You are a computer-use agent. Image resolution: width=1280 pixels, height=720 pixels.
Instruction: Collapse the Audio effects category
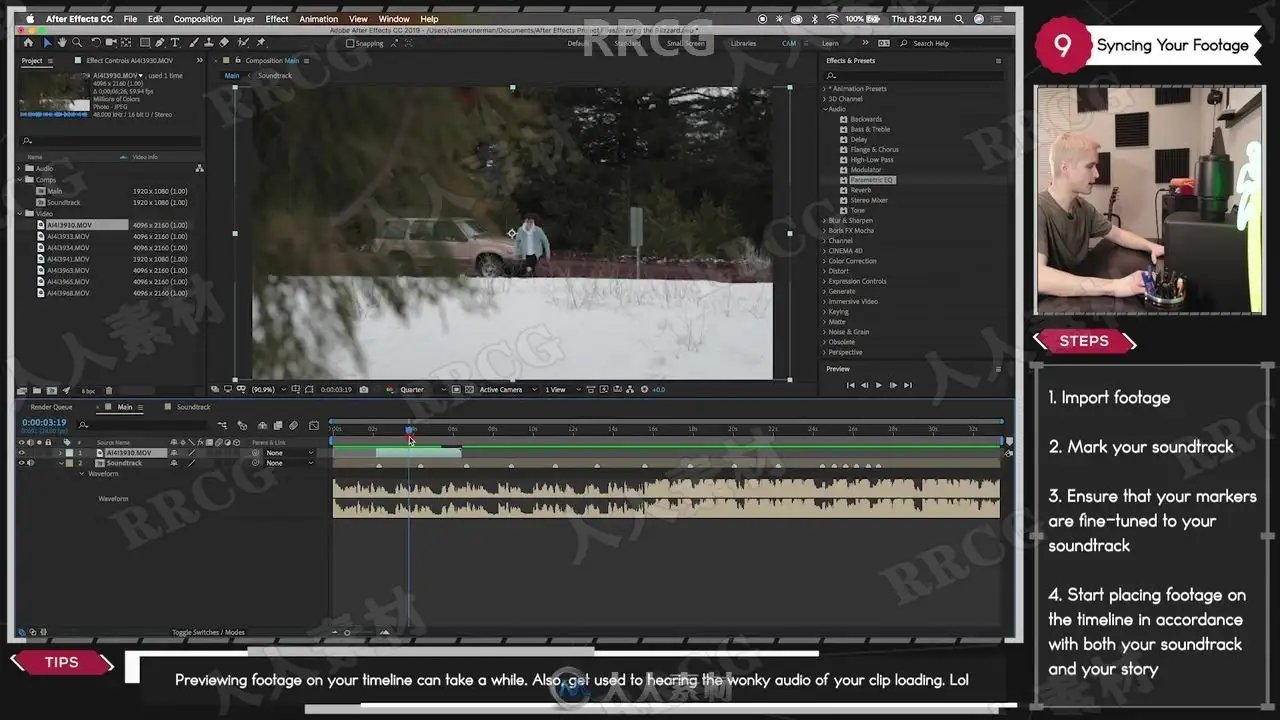[x=825, y=109]
